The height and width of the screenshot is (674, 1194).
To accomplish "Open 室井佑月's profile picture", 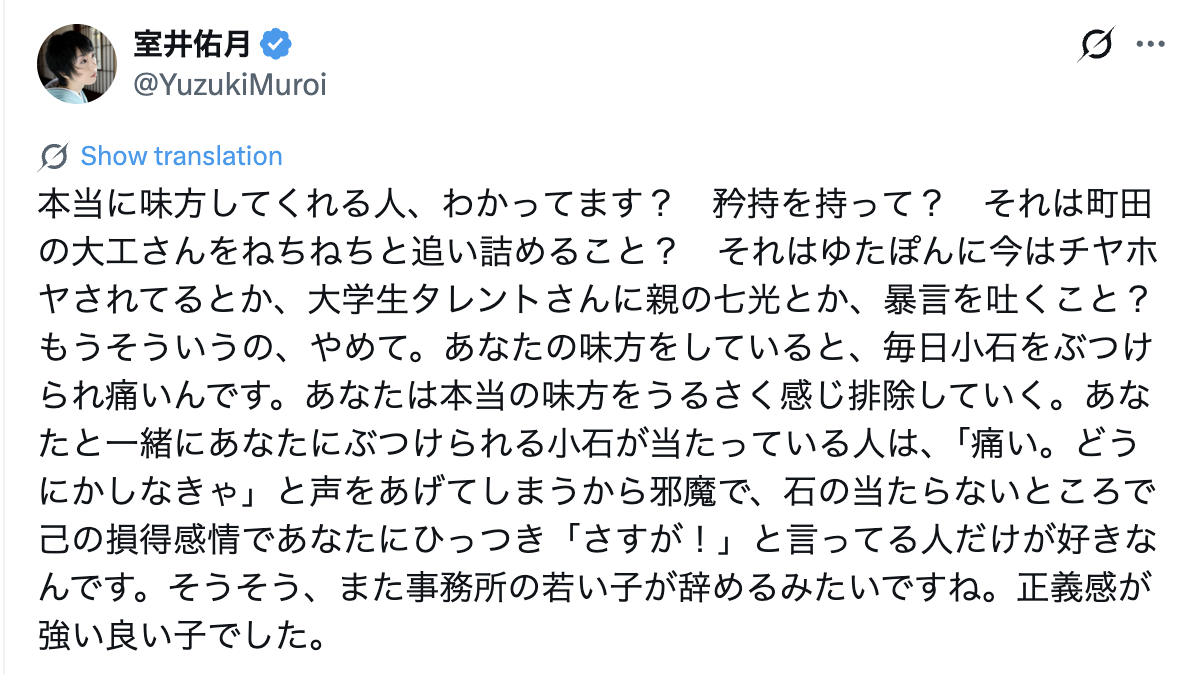I will pyautogui.click(x=77, y=64).
